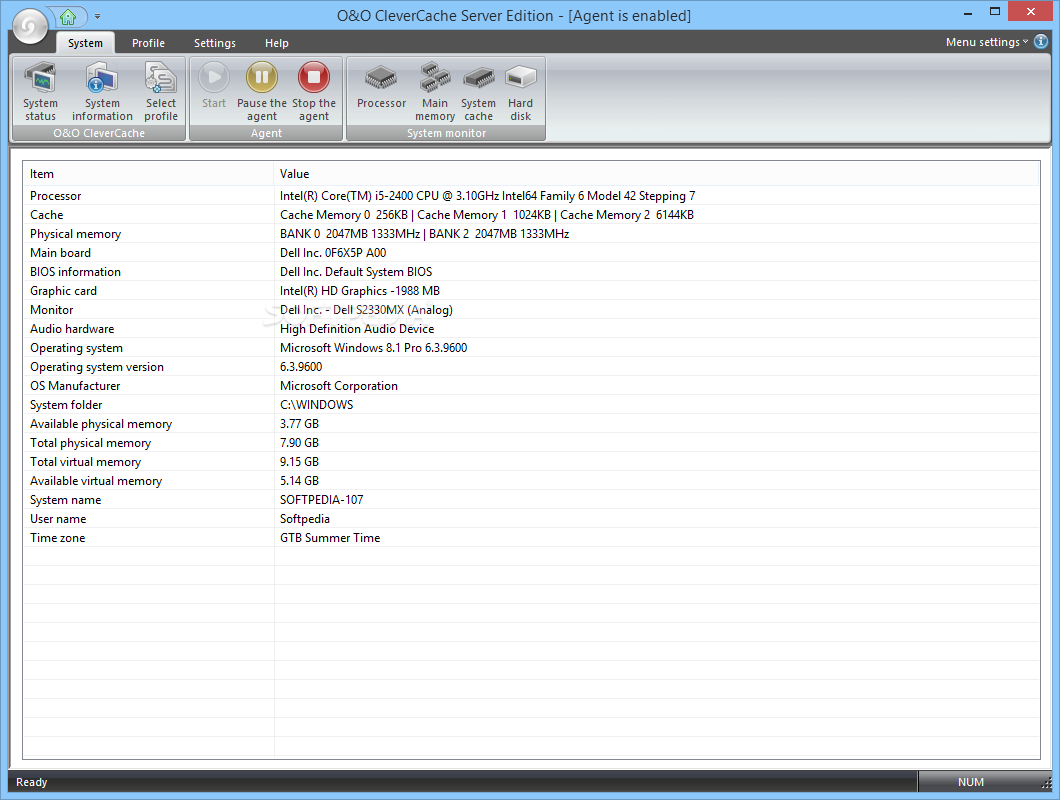Open the System cache monitor
Screen dimensions: 1060x800
[x=478, y=92]
